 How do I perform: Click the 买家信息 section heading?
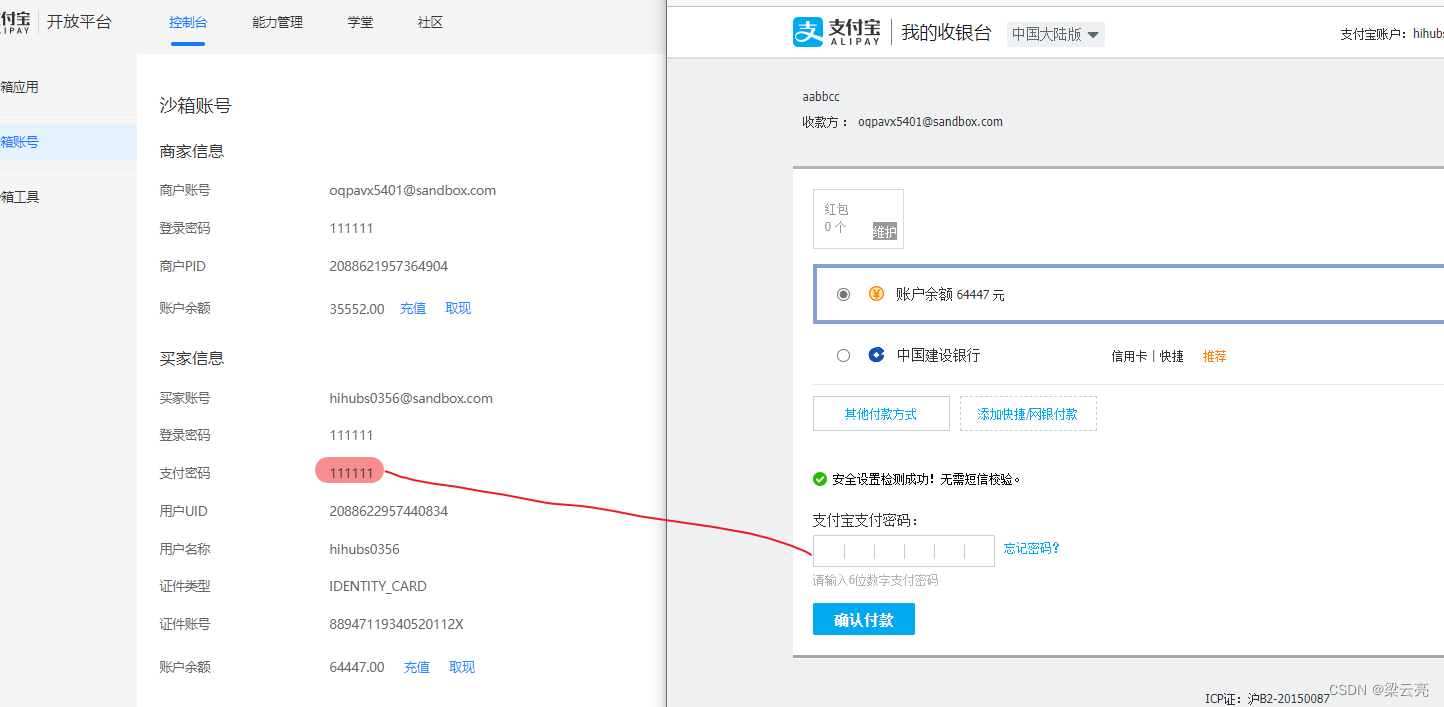tap(192, 358)
